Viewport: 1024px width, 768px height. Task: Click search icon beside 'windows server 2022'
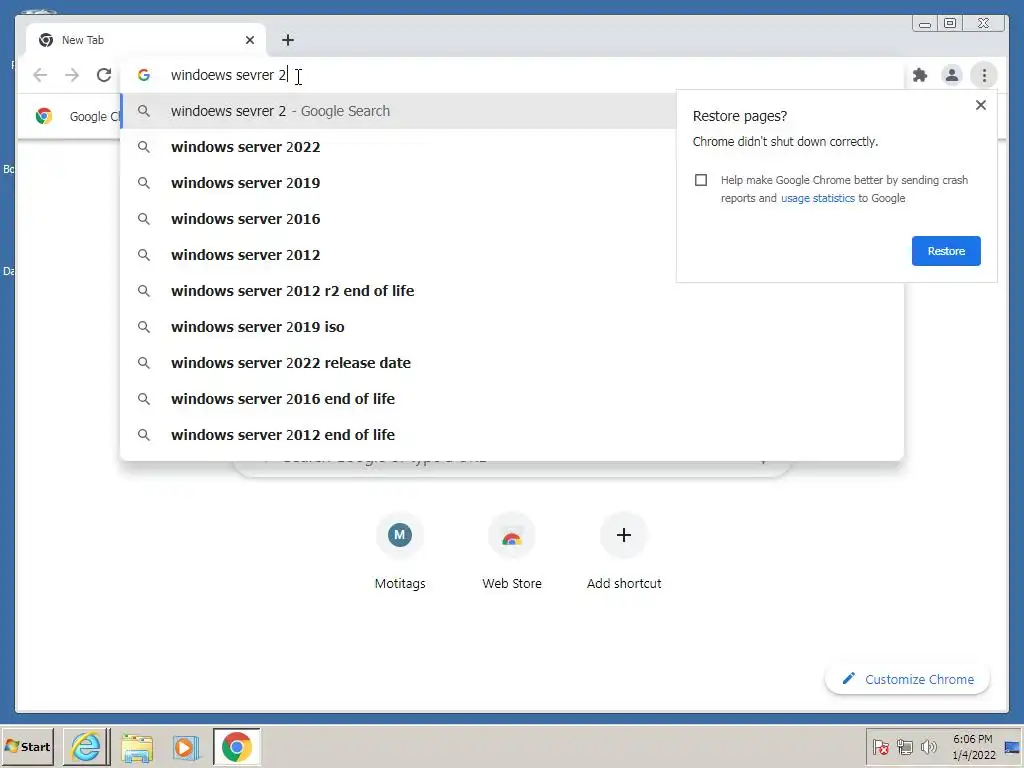144,147
